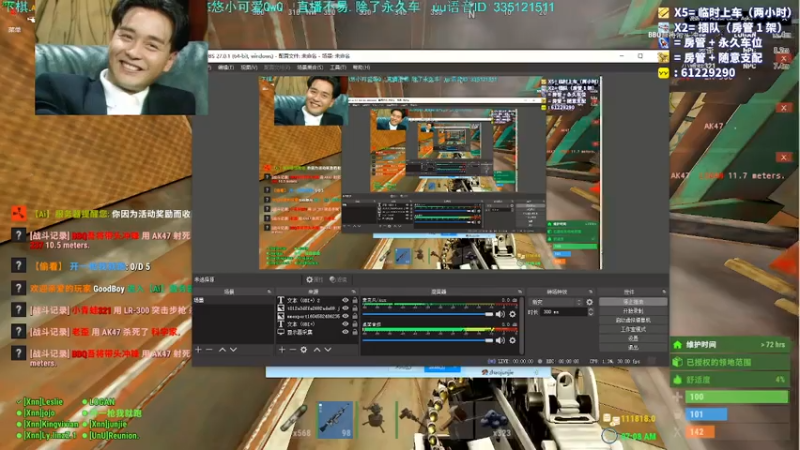Open the 工具(T) menu
800x450 pixels.
coord(338,67)
